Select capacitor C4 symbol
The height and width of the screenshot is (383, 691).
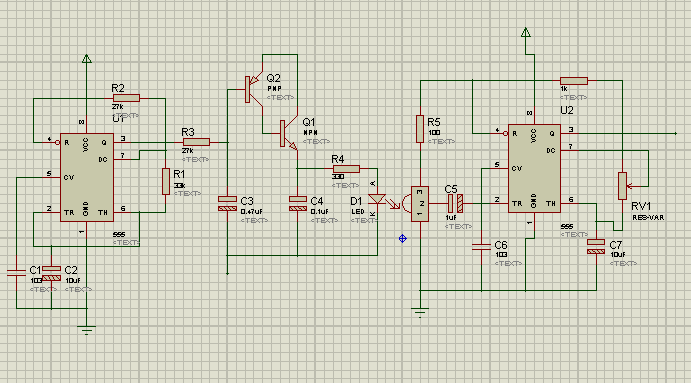click(x=298, y=204)
